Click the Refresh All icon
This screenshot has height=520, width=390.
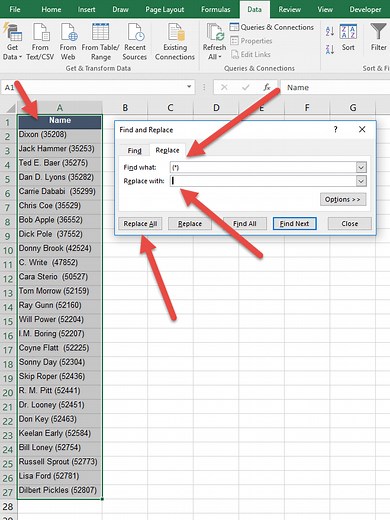click(214, 32)
